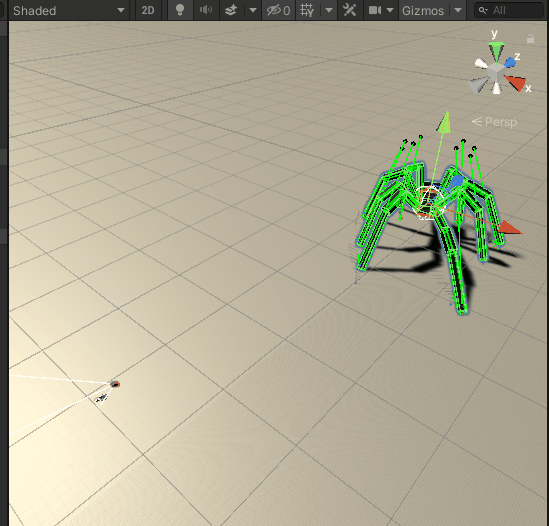The image size is (549, 526).
Task: Toggle scene effects layers icon
Action: [x=230, y=11]
